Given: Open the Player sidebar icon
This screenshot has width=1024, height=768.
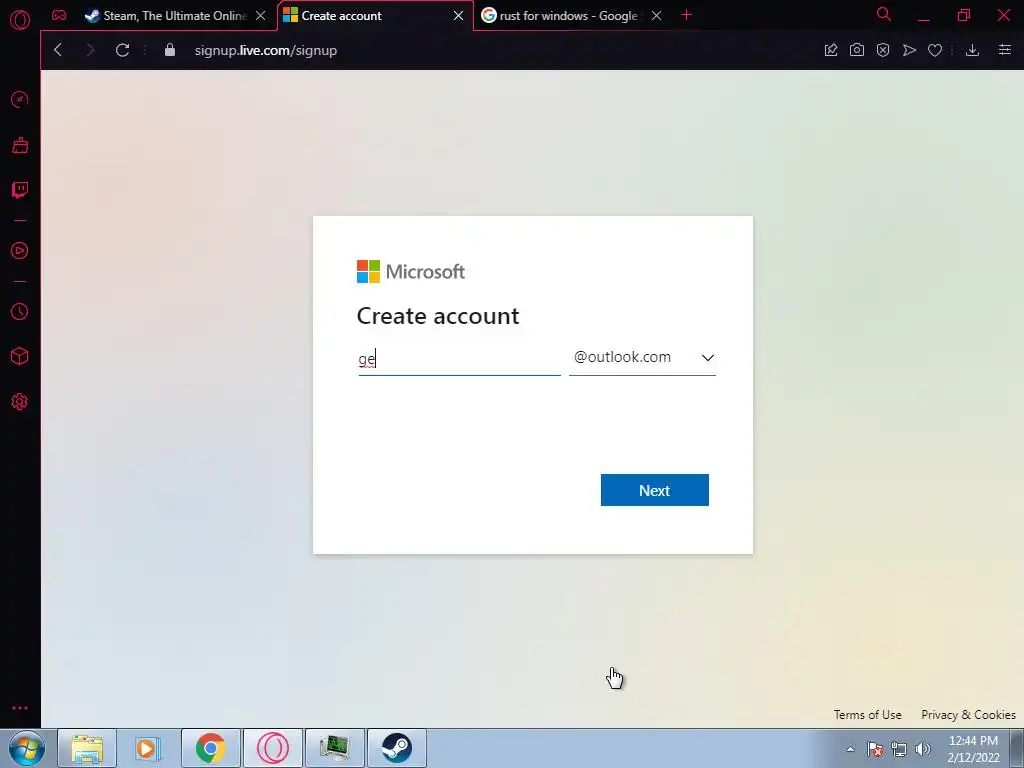Looking at the screenshot, I should [x=20, y=251].
